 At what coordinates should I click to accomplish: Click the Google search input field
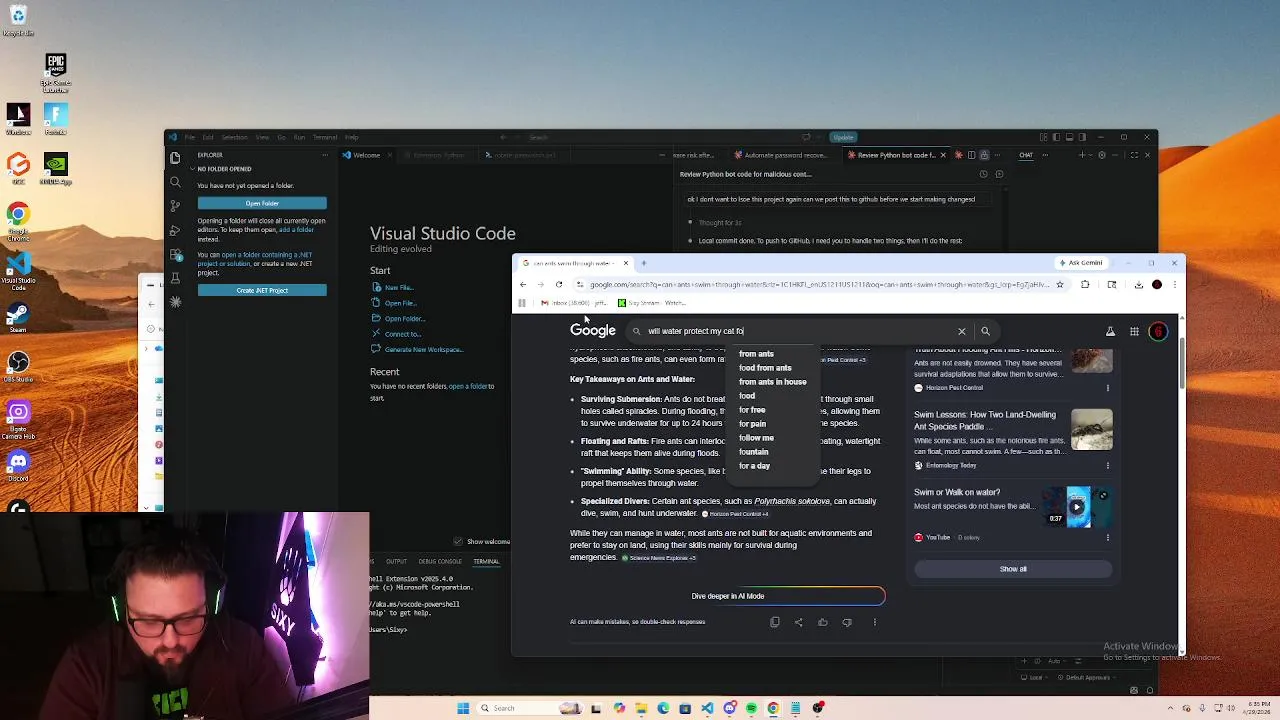(x=795, y=331)
